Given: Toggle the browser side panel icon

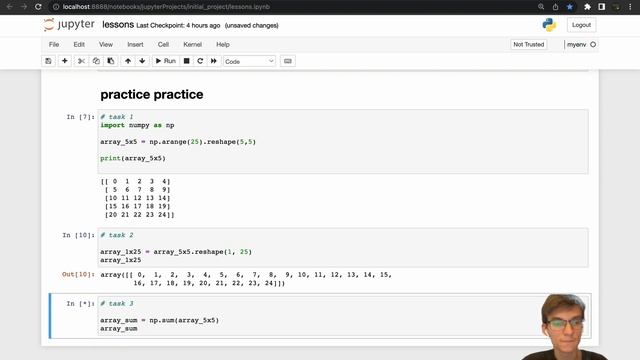Looking at the screenshot, I should point(602,7).
